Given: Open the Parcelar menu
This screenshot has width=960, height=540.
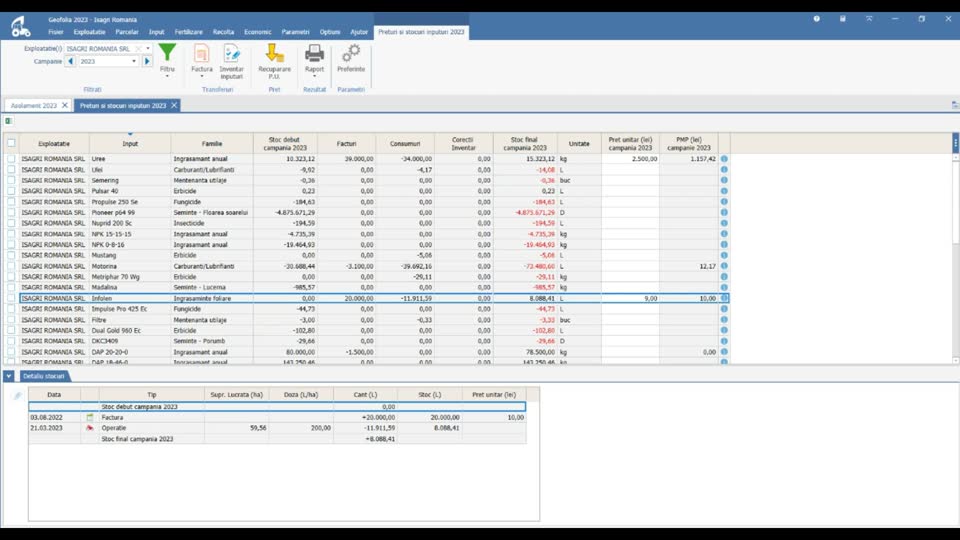Looking at the screenshot, I should [x=127, y=32].
